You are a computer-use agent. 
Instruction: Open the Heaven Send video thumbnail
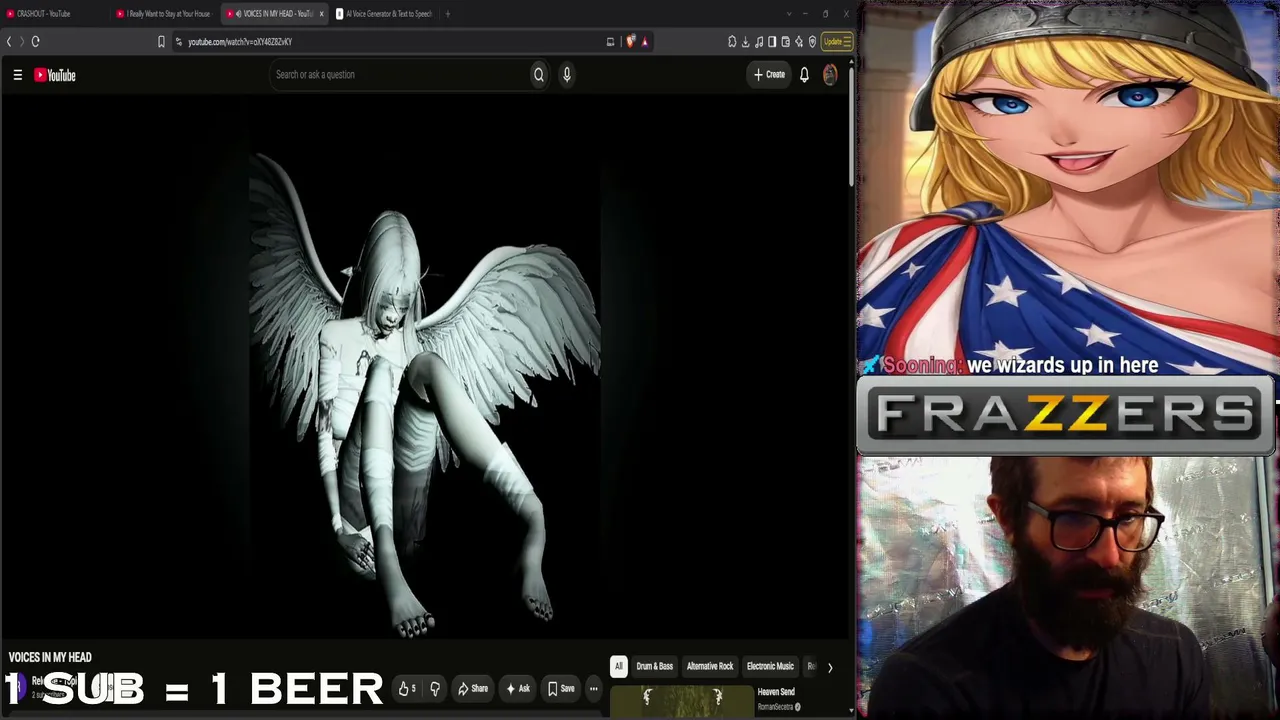coord(681,702)
